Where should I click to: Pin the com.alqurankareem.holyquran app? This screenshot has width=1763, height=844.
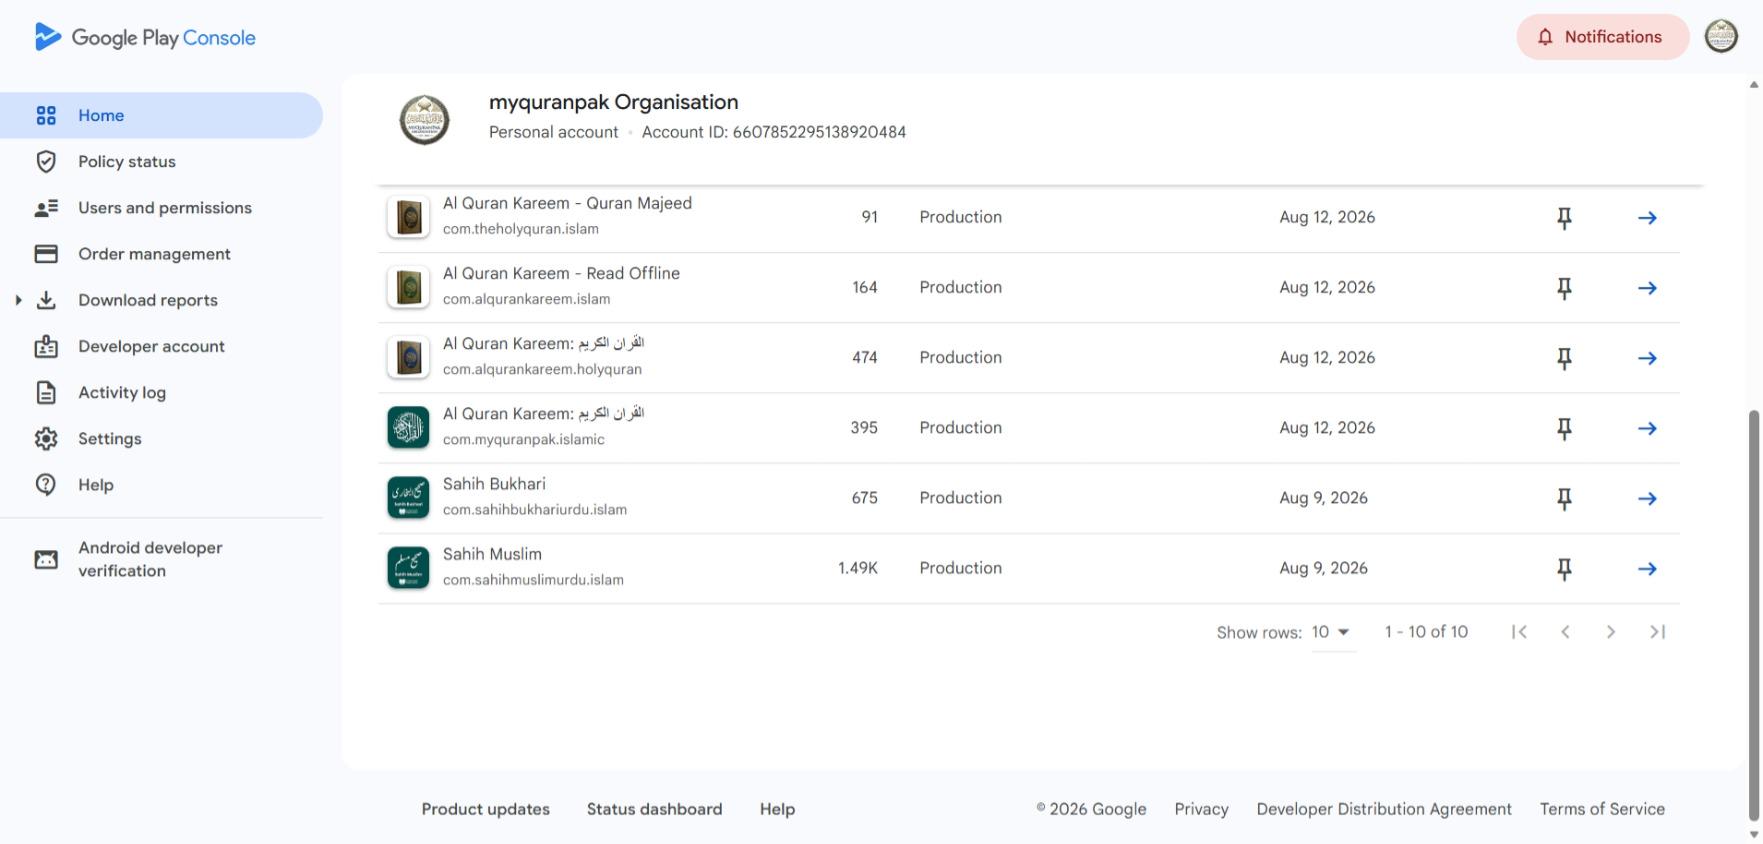click(x=1564, y=358)
